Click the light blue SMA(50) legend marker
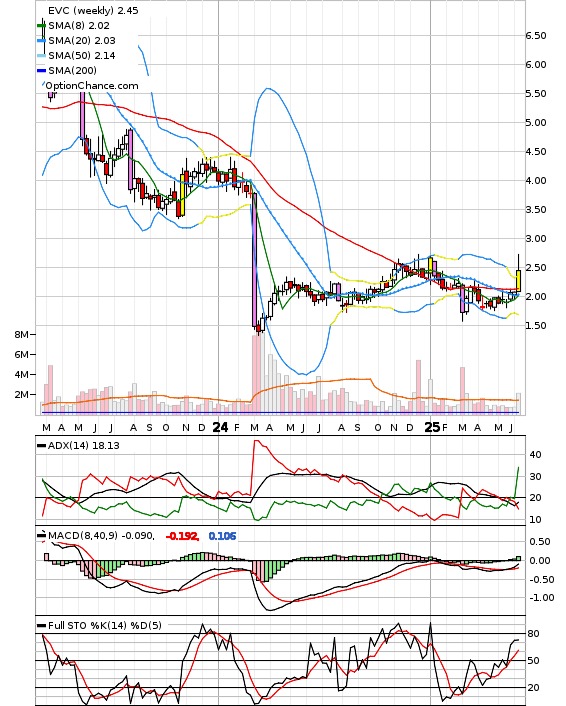The width and height of the screenshot is (566, 706). tap(41, 55)
